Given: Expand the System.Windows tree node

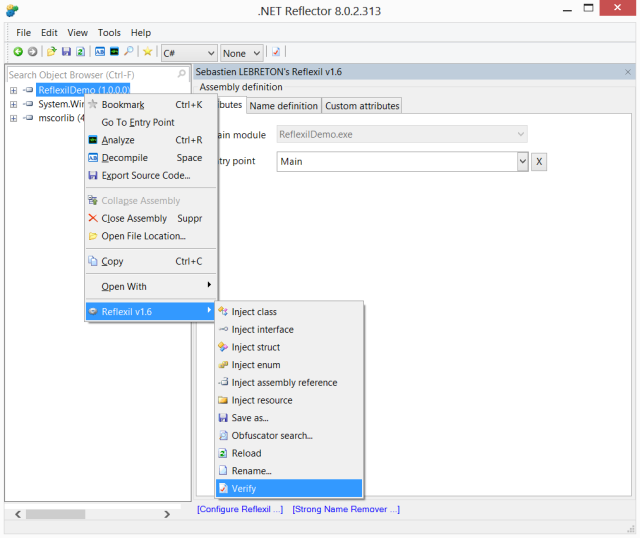Looking at the screenshot, I should point(13,104).
